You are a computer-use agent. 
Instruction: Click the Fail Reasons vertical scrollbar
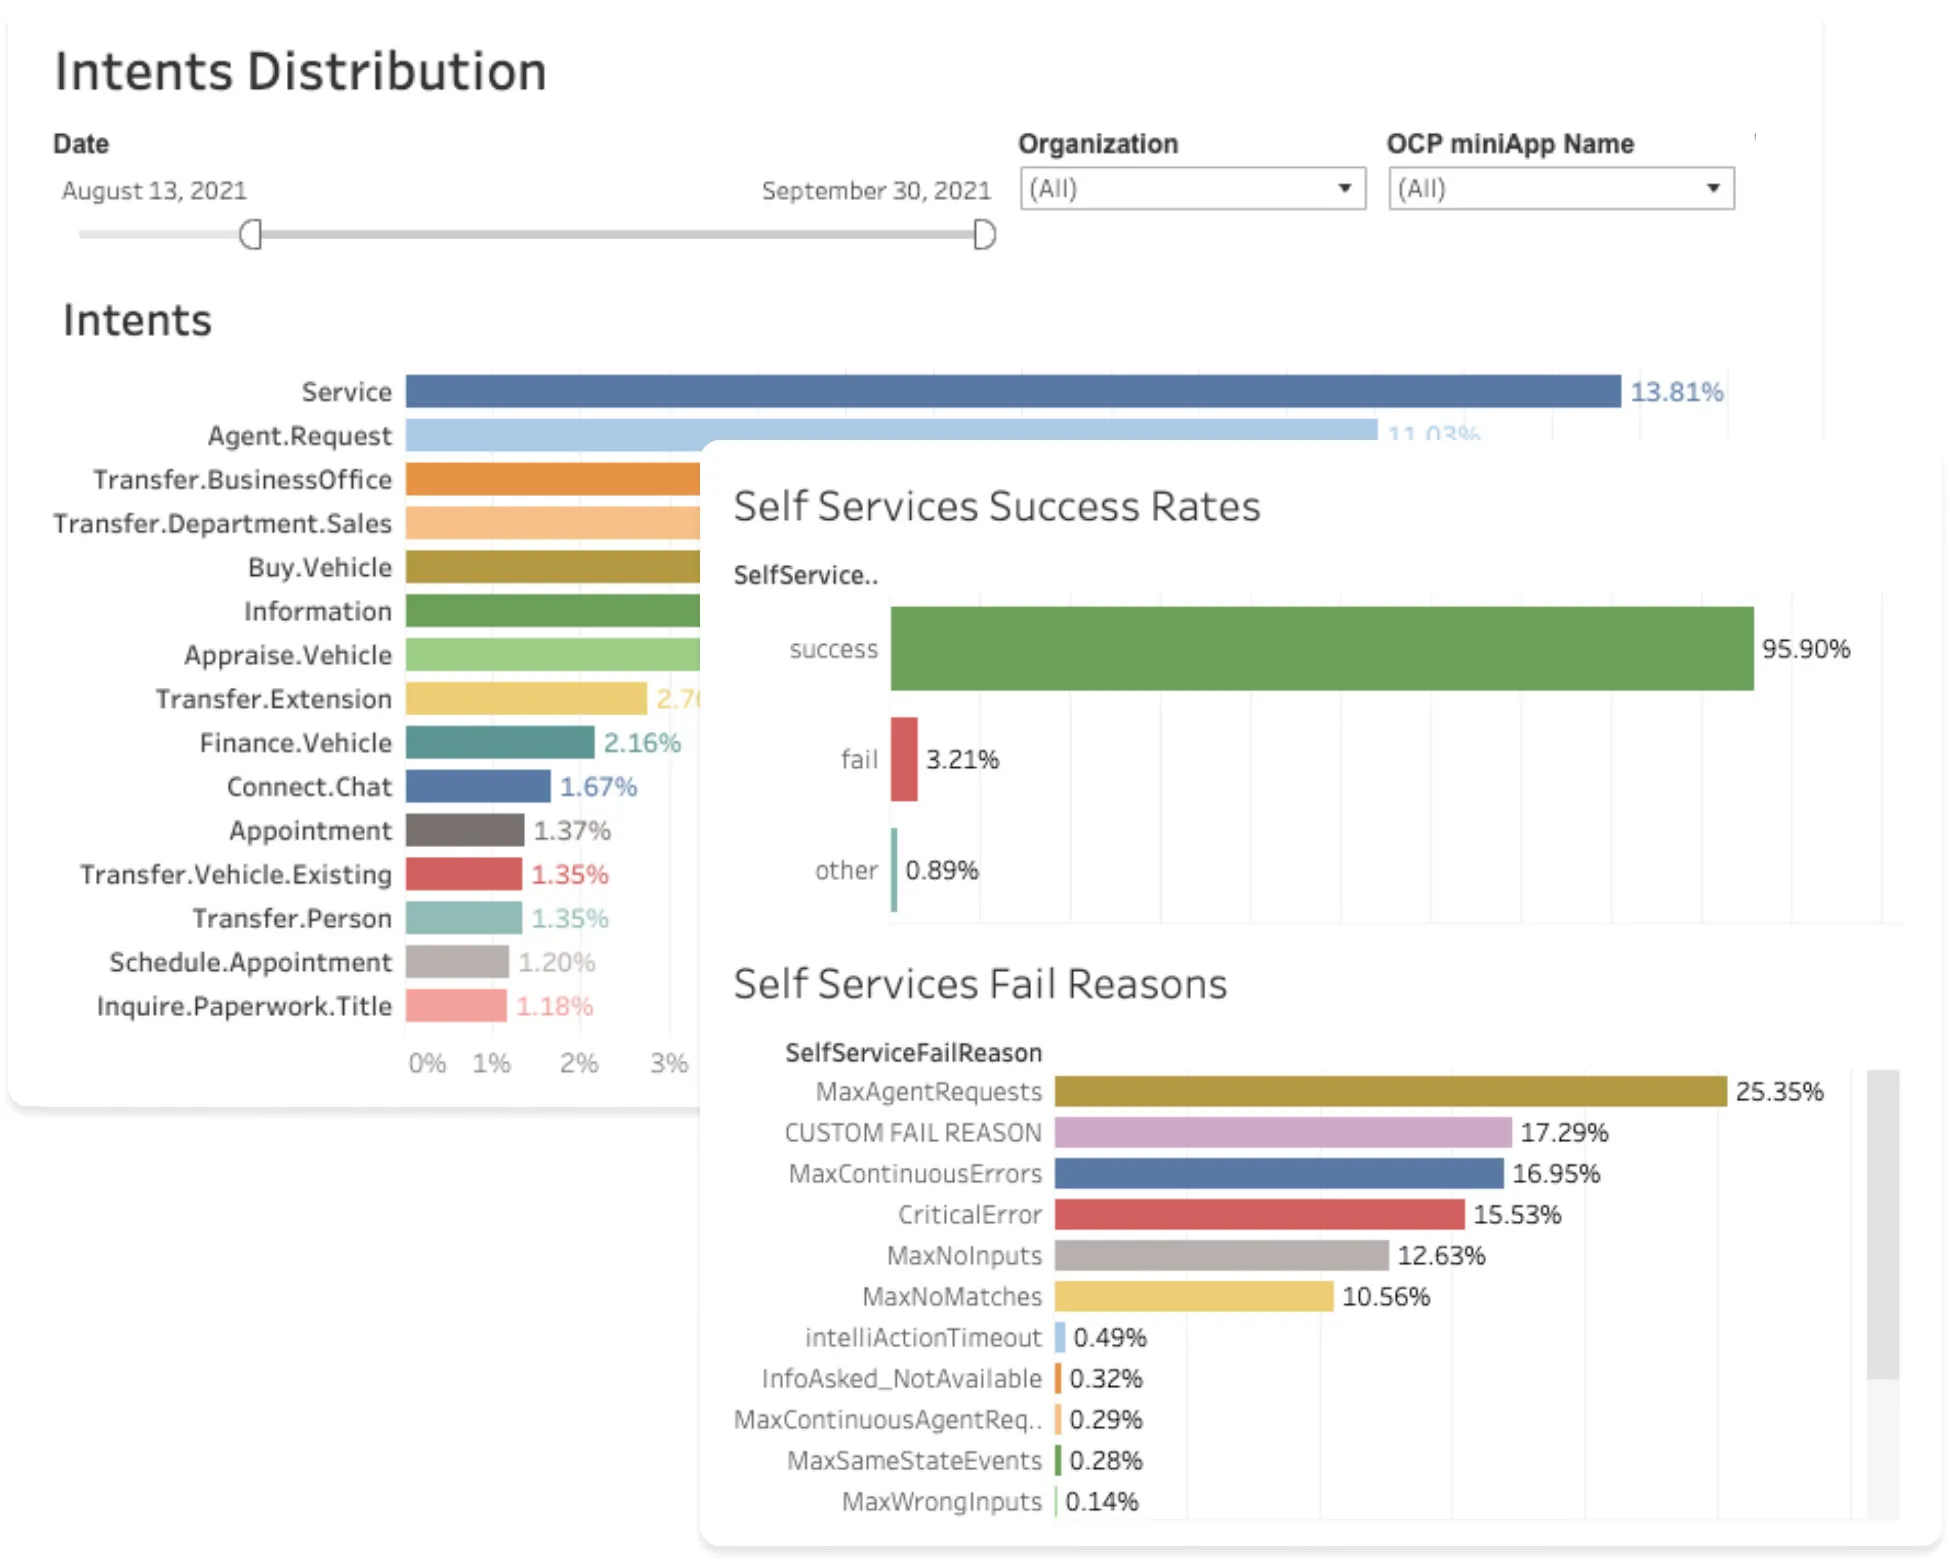(x=1882, y=1225)
